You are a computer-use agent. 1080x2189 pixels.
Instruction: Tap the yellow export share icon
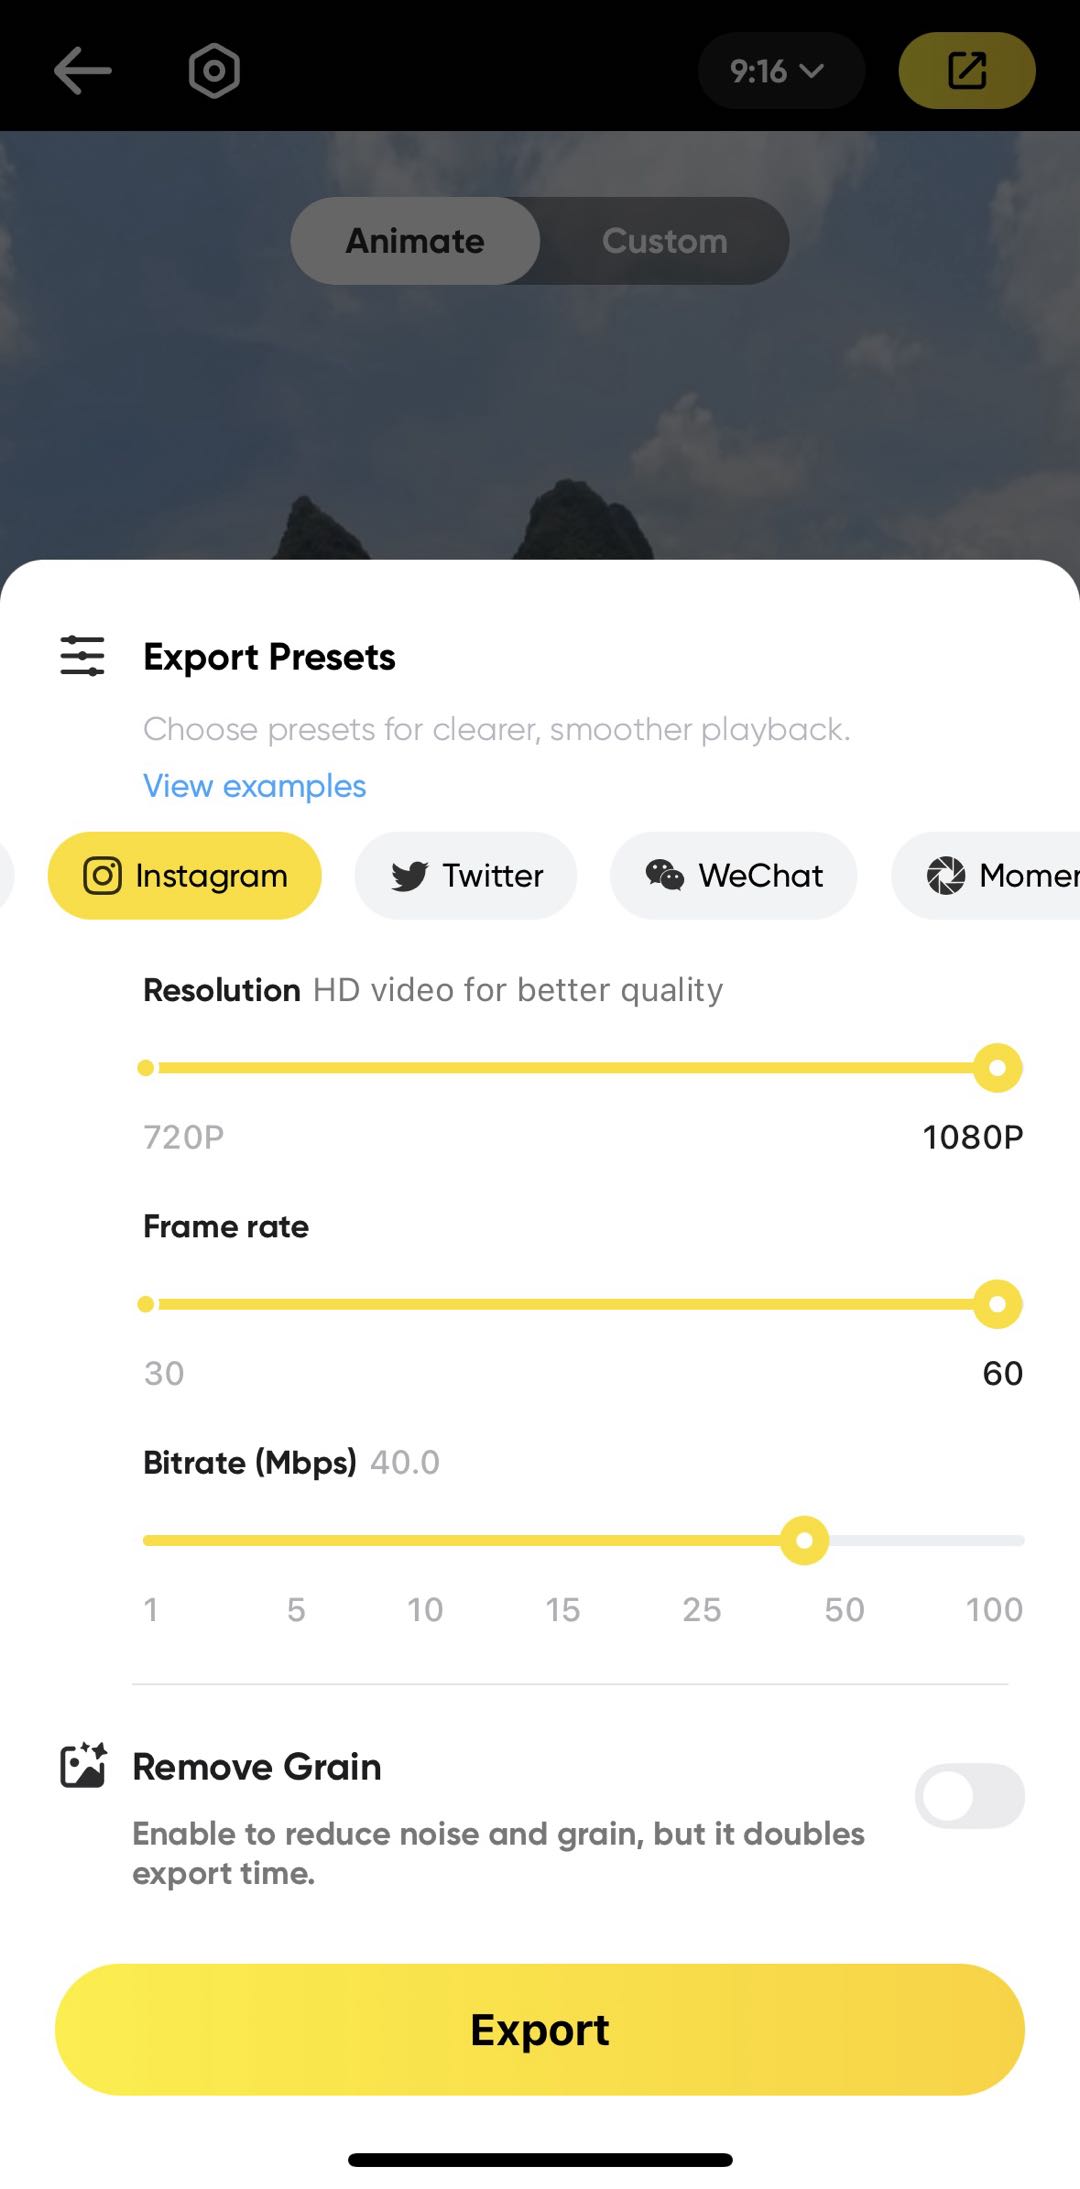[x=966, y=71]
